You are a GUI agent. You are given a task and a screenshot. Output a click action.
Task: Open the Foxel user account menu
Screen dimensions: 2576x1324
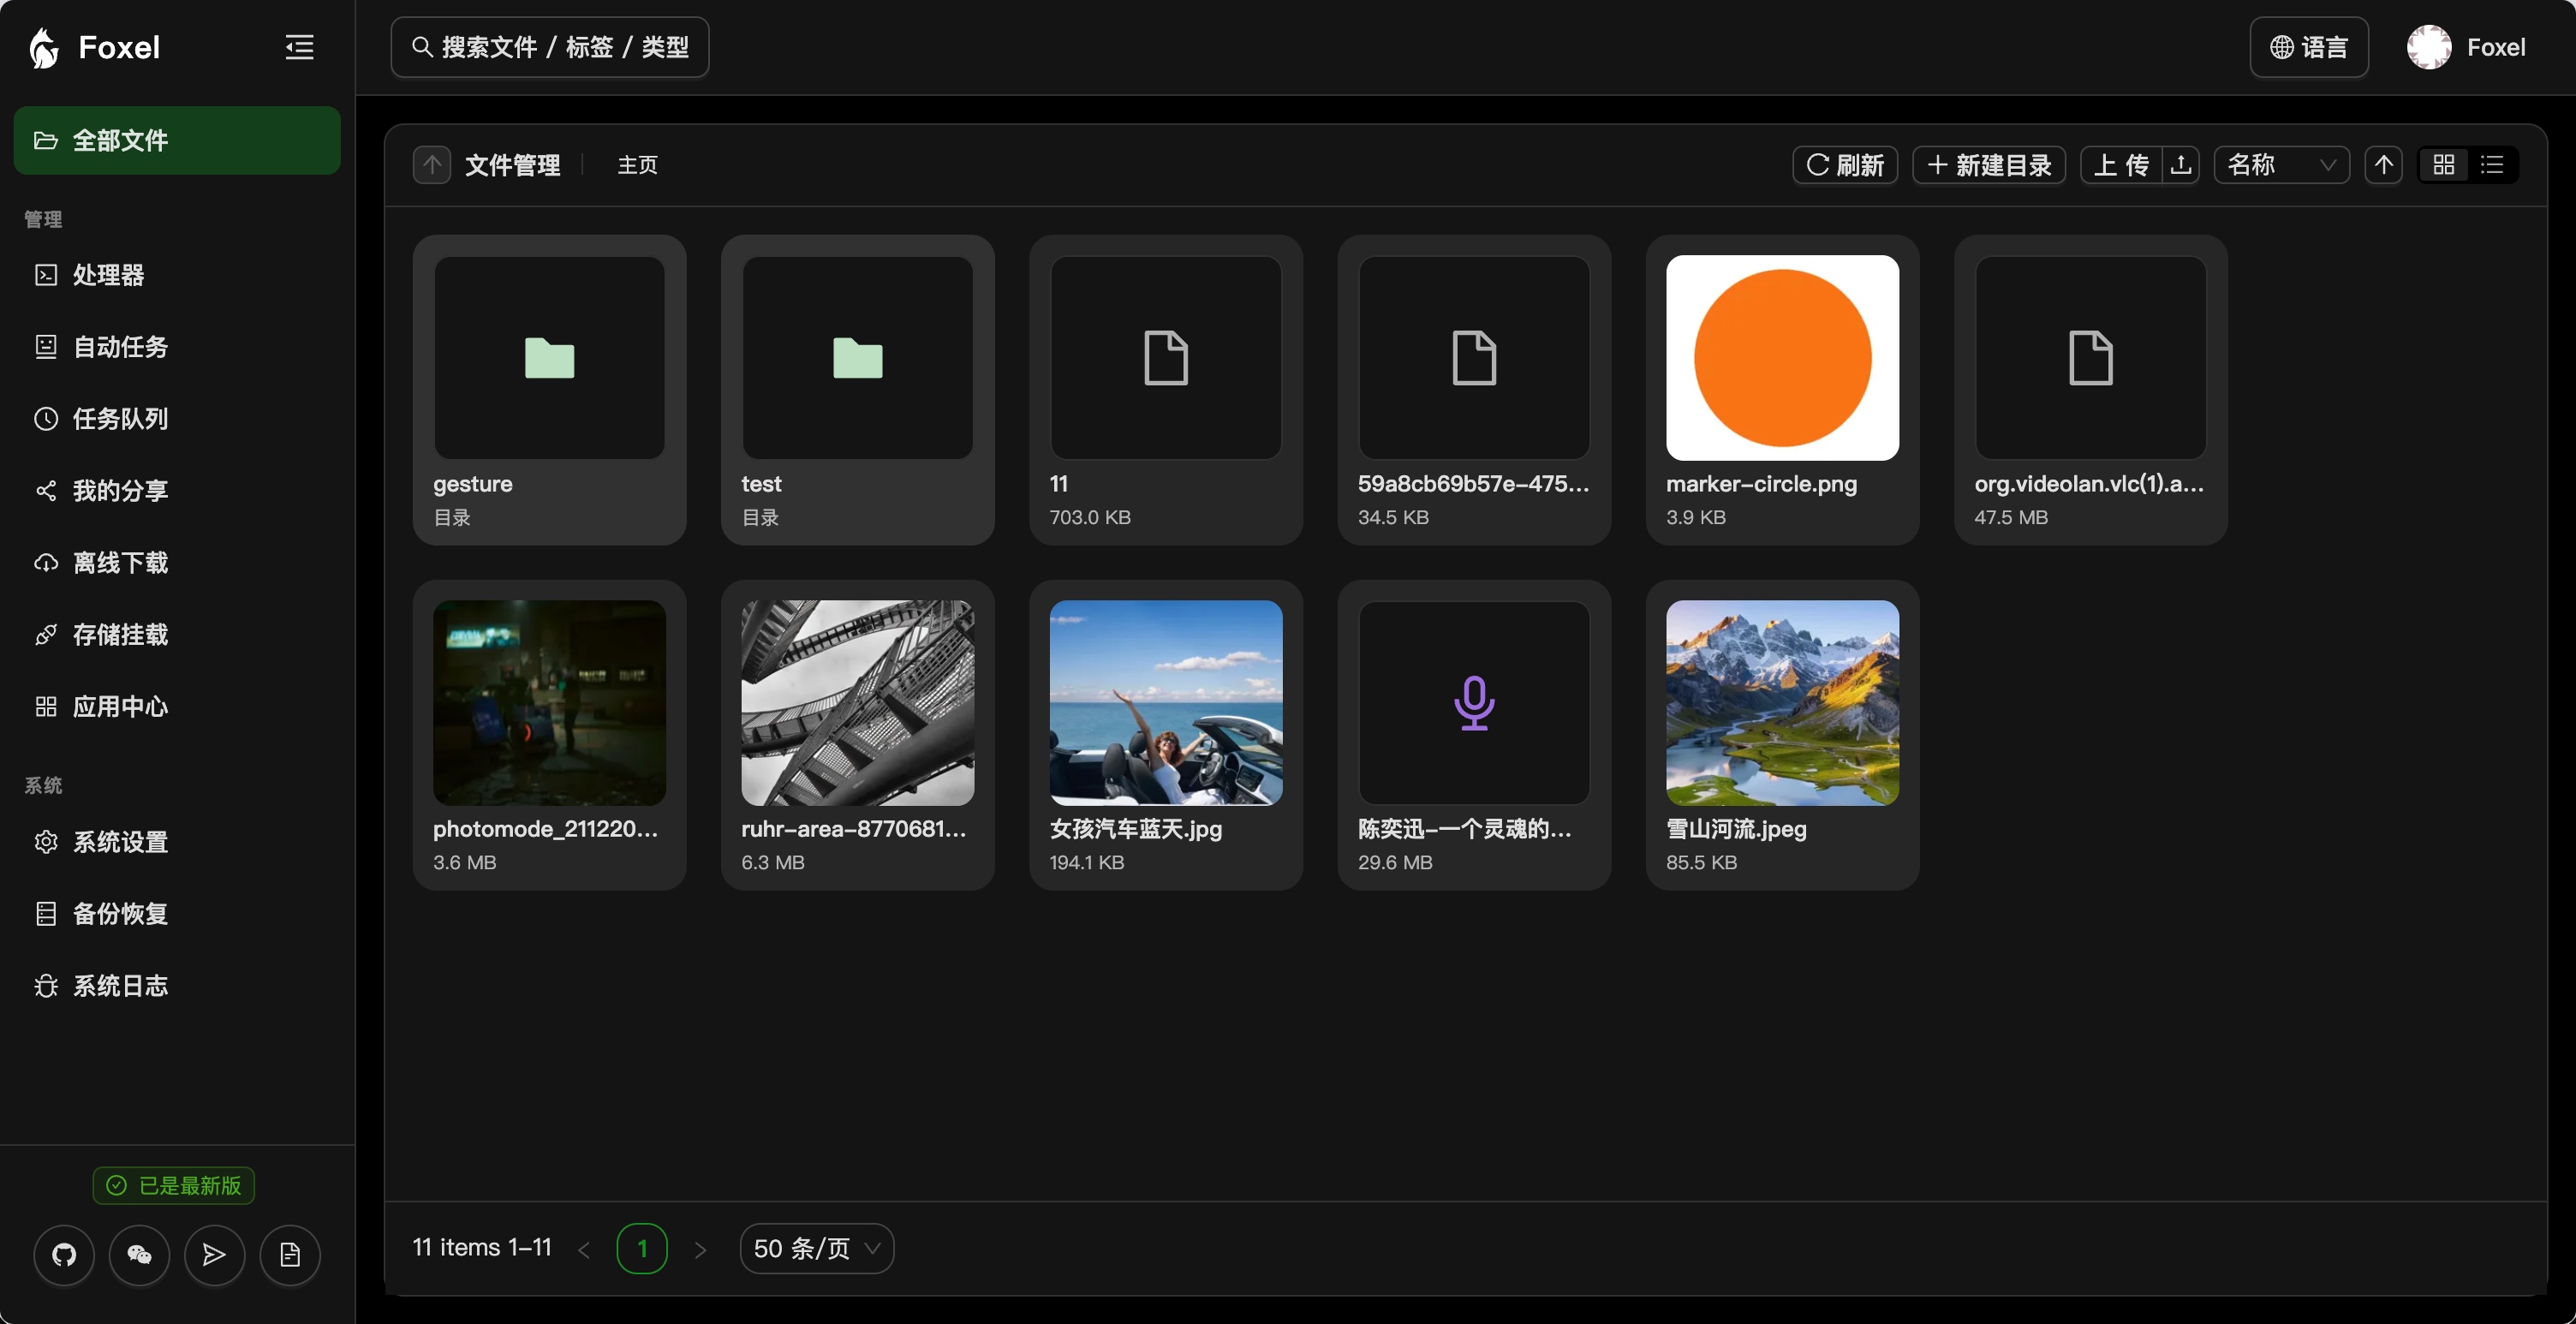click(2467, 47)
